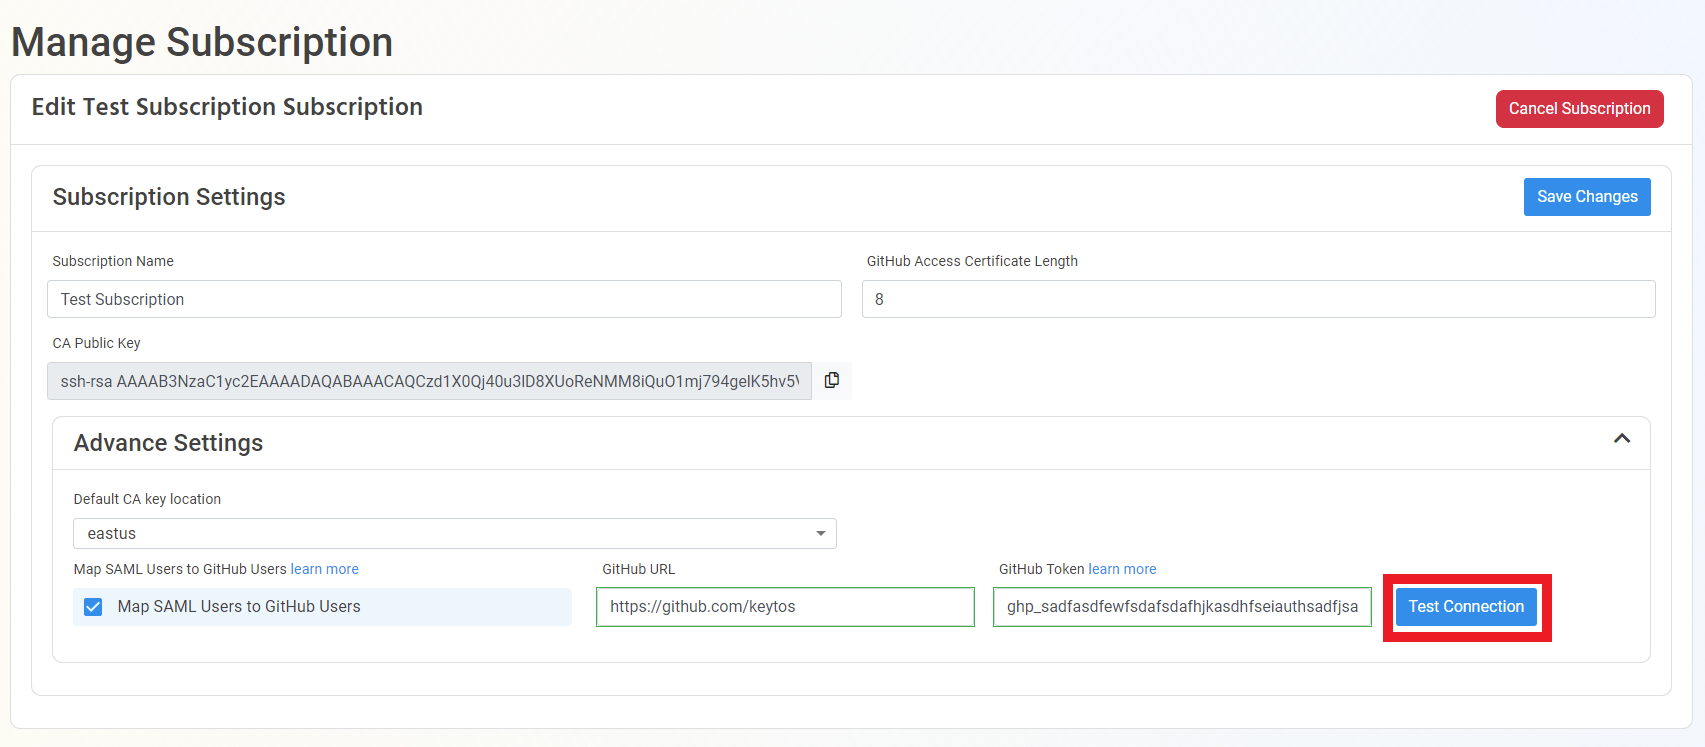Screen dimensions: 1705x747
Task: Open learn more link for SAML mapping
Action: [324, 569]
